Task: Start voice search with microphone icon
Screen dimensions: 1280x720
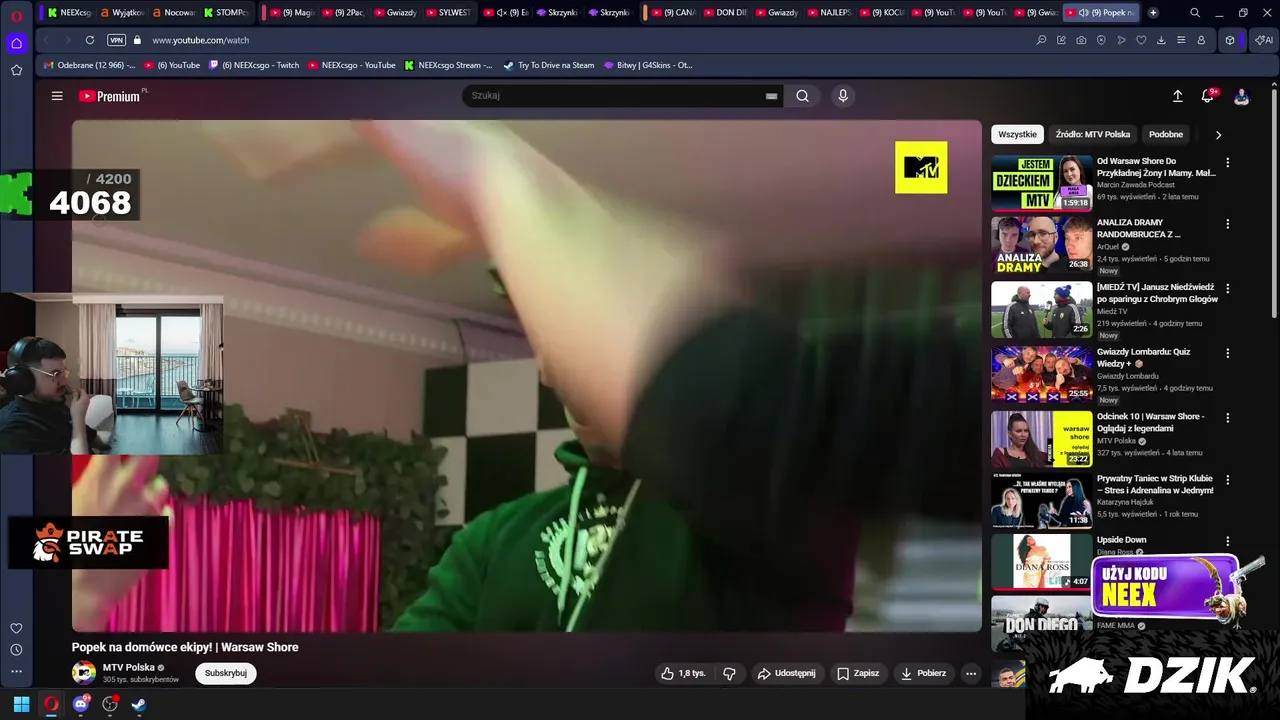Action: click(843, 96)
